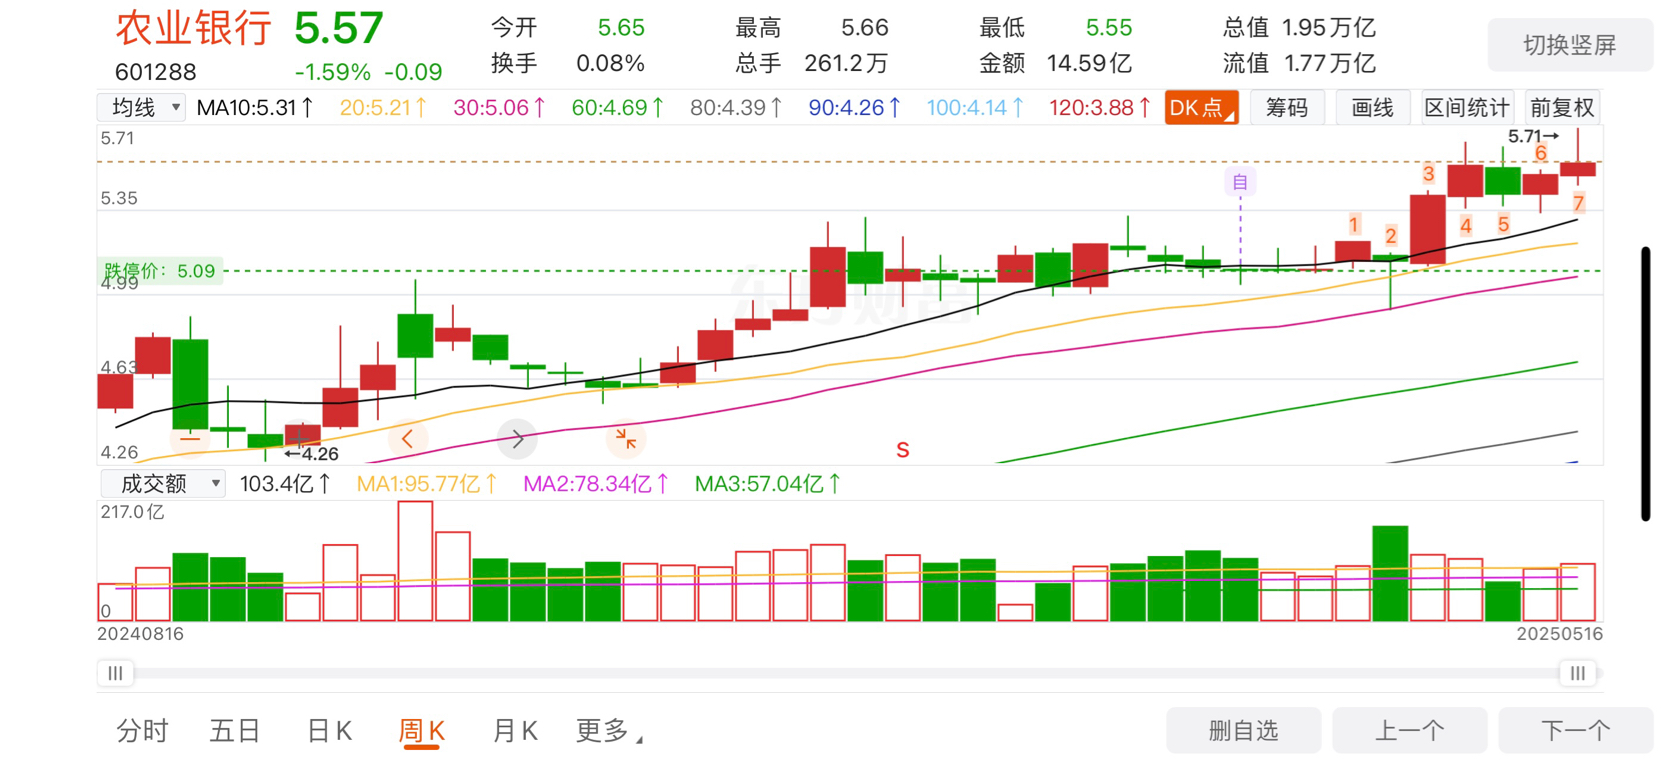Click the 103.4亿 turnover value
Image resolution: width=1665 pixels, height=768 pixels.
[285, 484]
